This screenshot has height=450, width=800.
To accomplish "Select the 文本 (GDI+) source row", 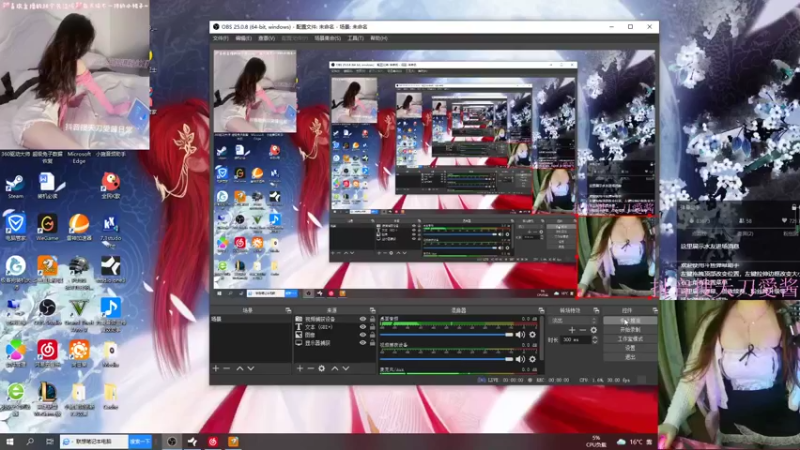I will tap(335, 327).
